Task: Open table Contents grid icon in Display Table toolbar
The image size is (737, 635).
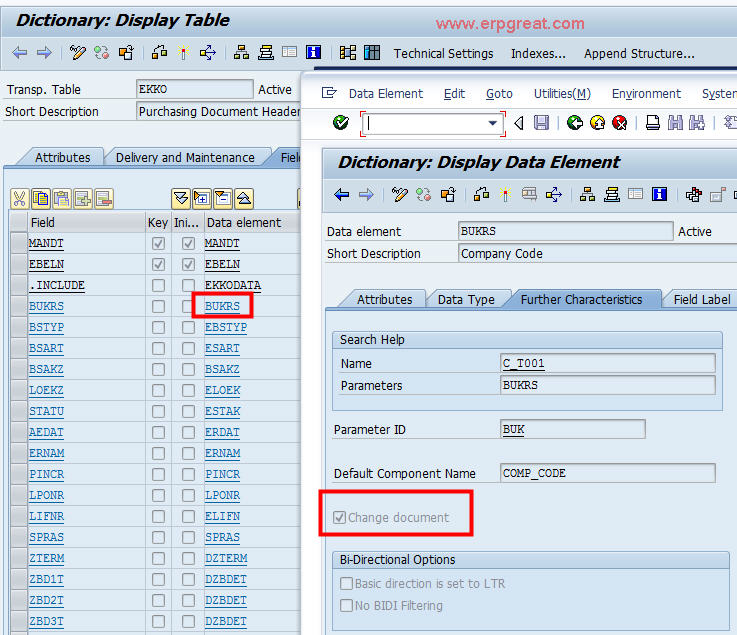Action: click(372, 52)
